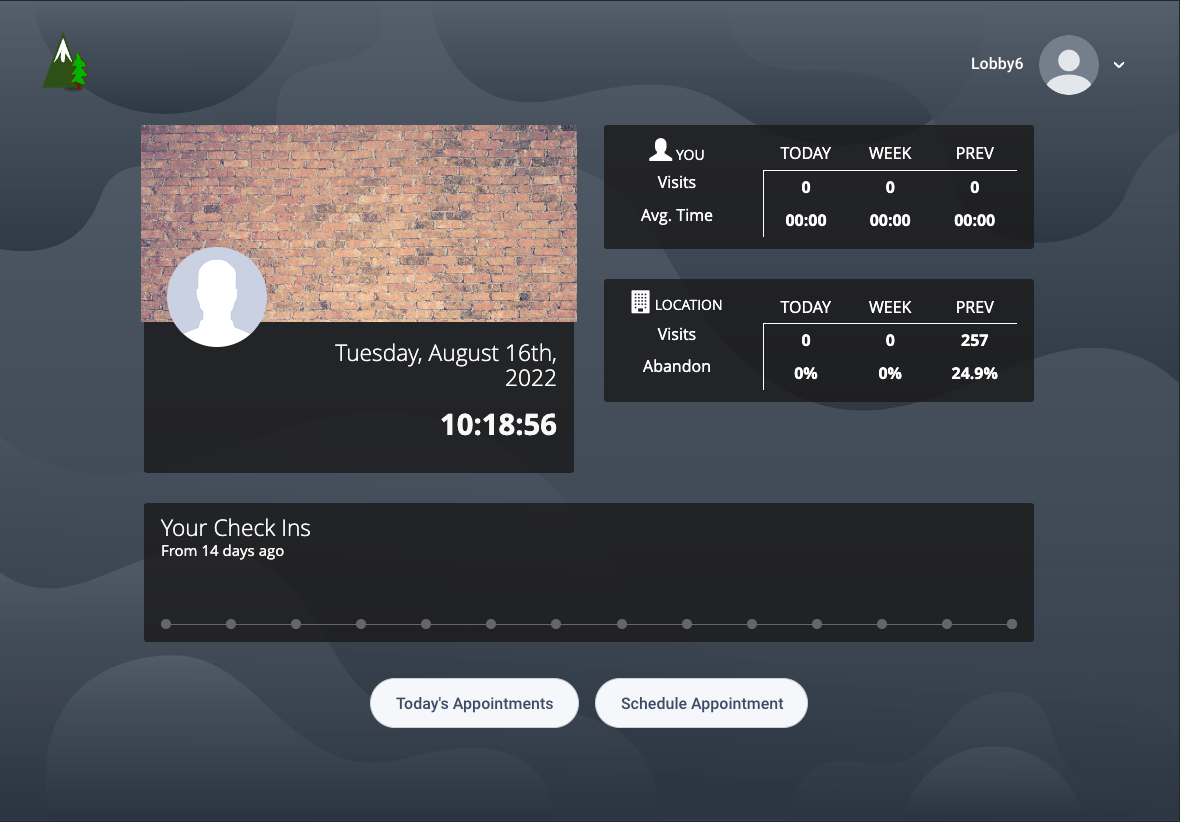The height and width of the screenshot is (822, 1180).
Task: Select the first check-in timeline dot
Action: coord(166,624)
